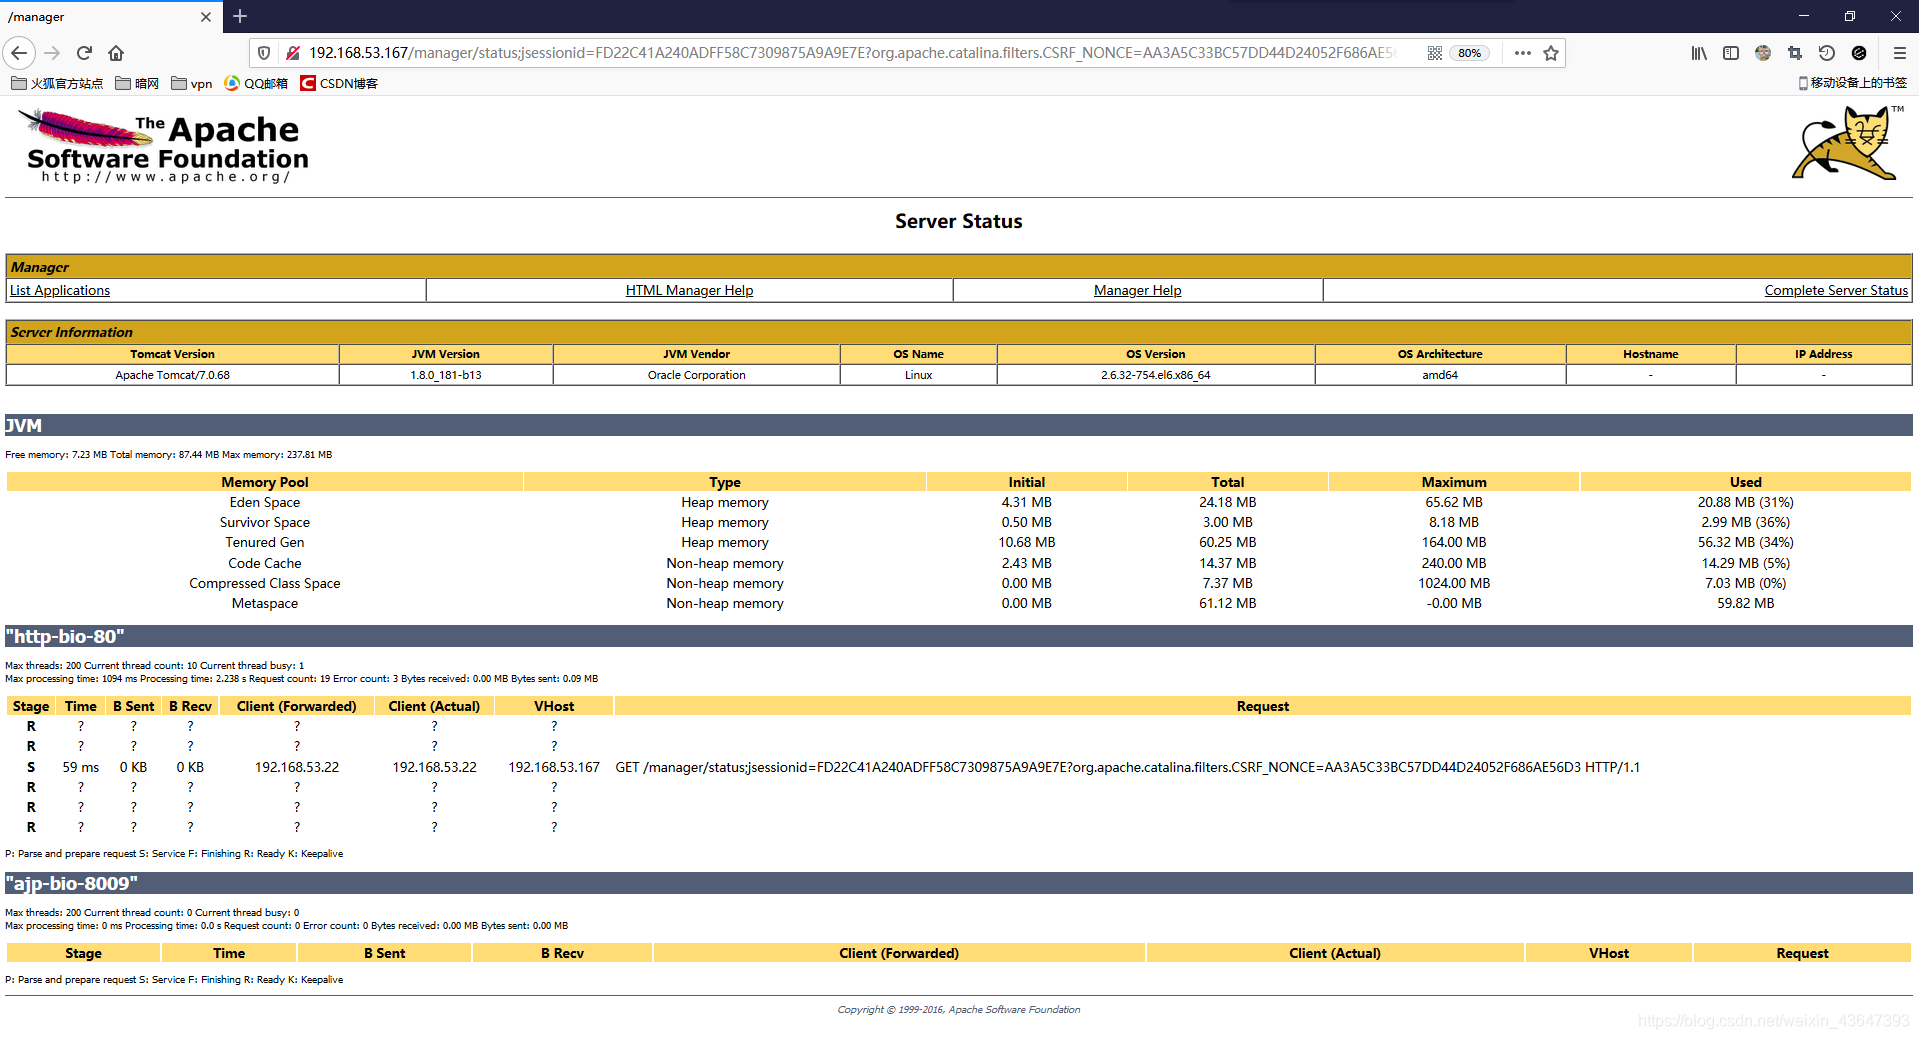The width and height of the screenshot is (1919, 1039).
Task: Go back with browser back arrow
Action: 20,53
